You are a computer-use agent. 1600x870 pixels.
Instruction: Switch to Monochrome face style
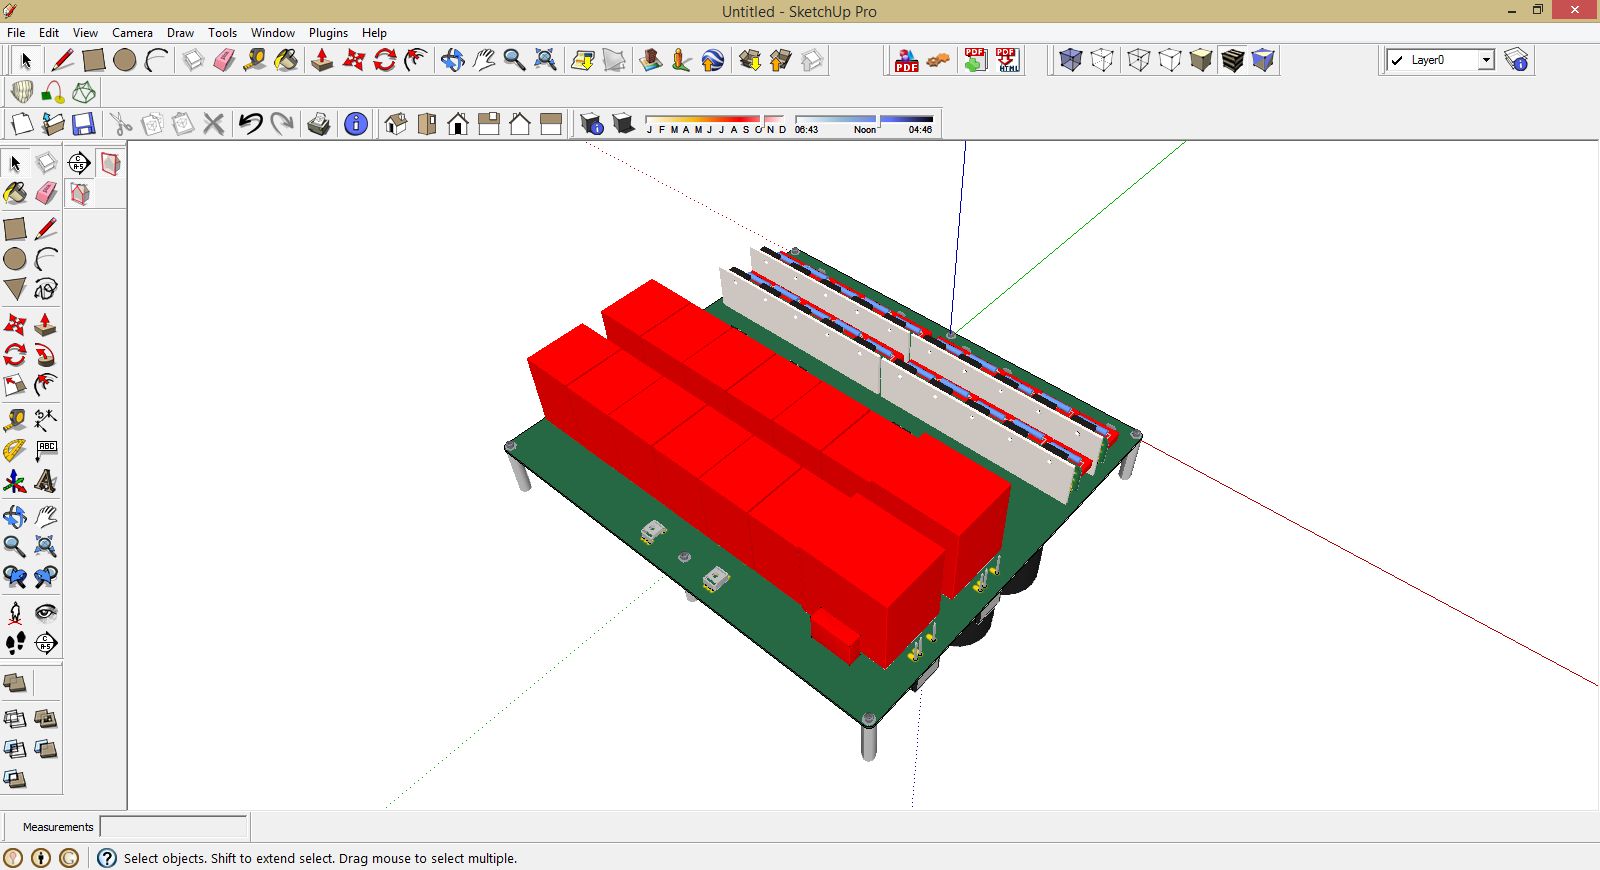click(1263, 60)
